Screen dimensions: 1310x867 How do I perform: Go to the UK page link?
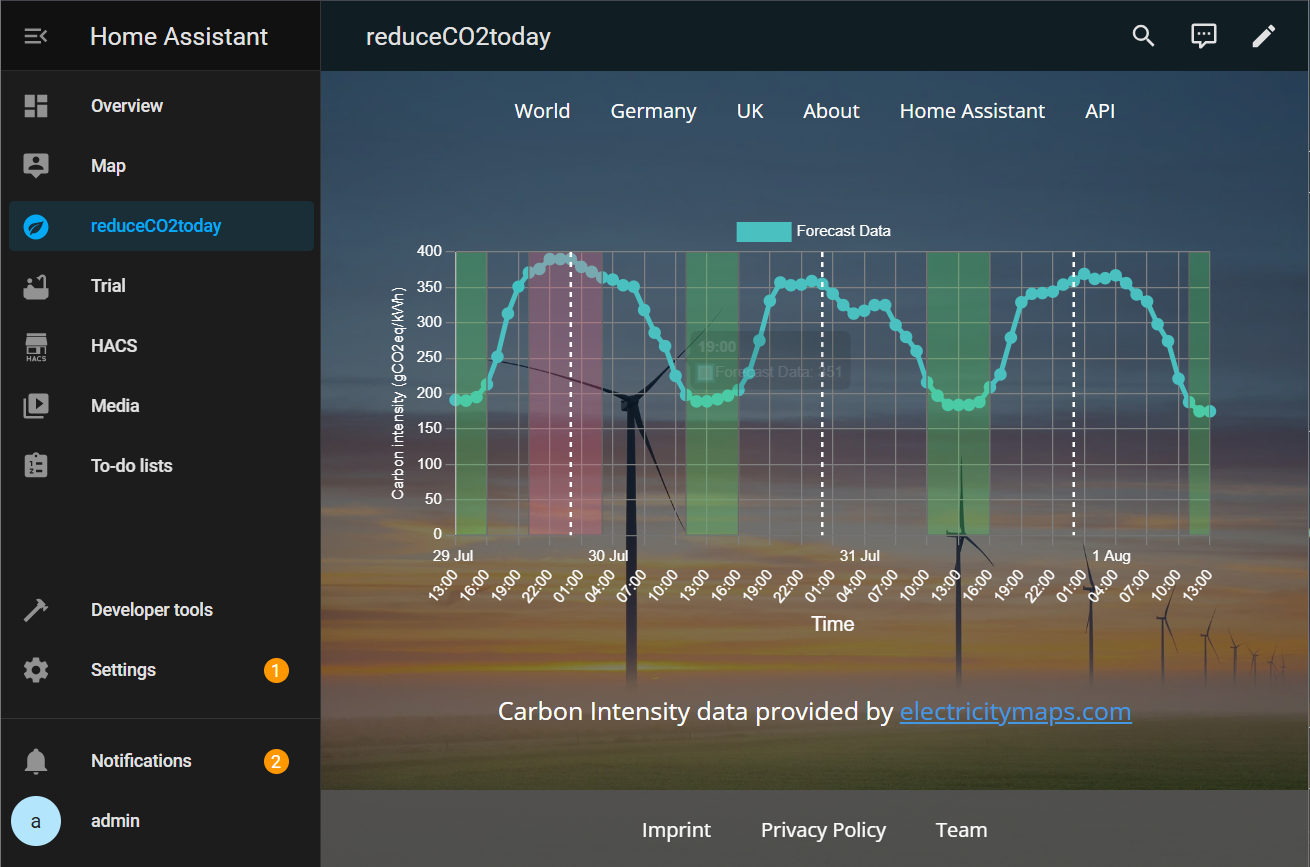750,111
